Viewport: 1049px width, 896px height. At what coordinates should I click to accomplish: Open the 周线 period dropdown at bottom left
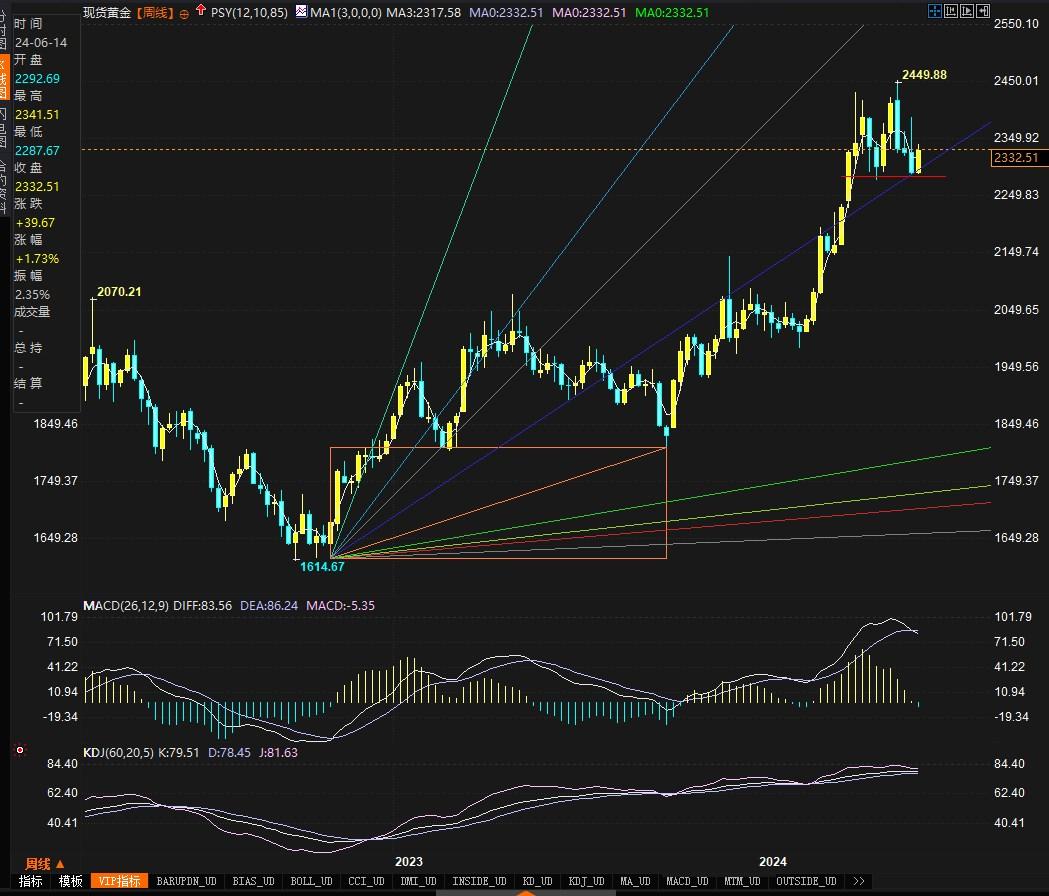pos(45,863)
